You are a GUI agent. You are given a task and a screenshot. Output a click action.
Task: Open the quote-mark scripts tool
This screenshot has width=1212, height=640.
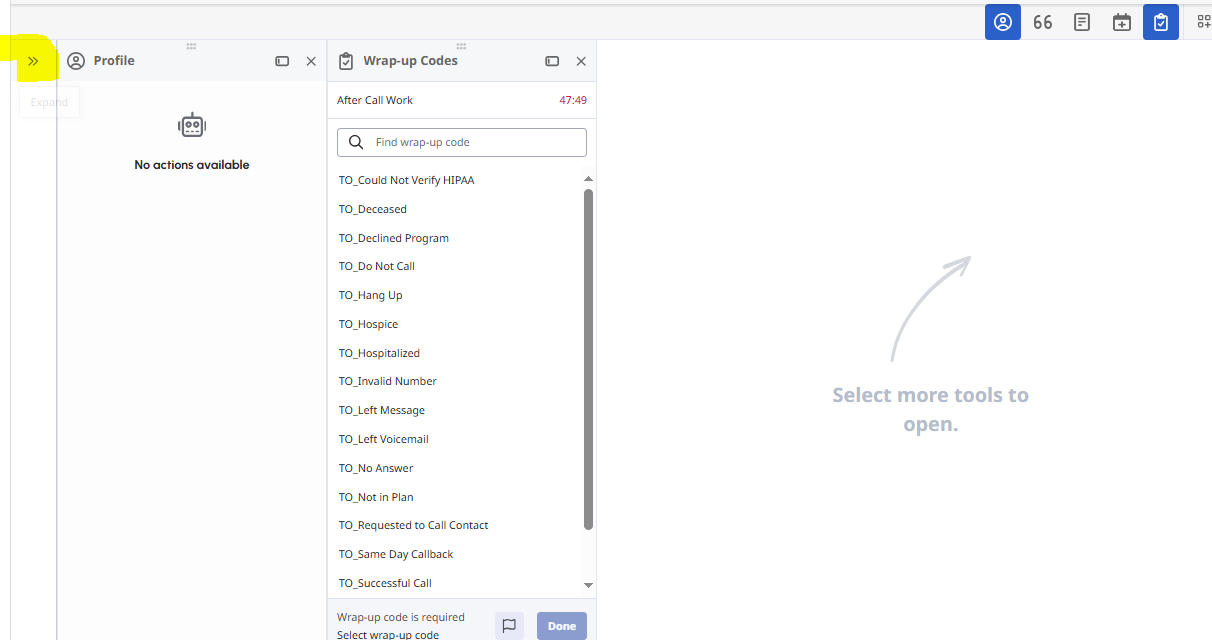(1043, 22)
